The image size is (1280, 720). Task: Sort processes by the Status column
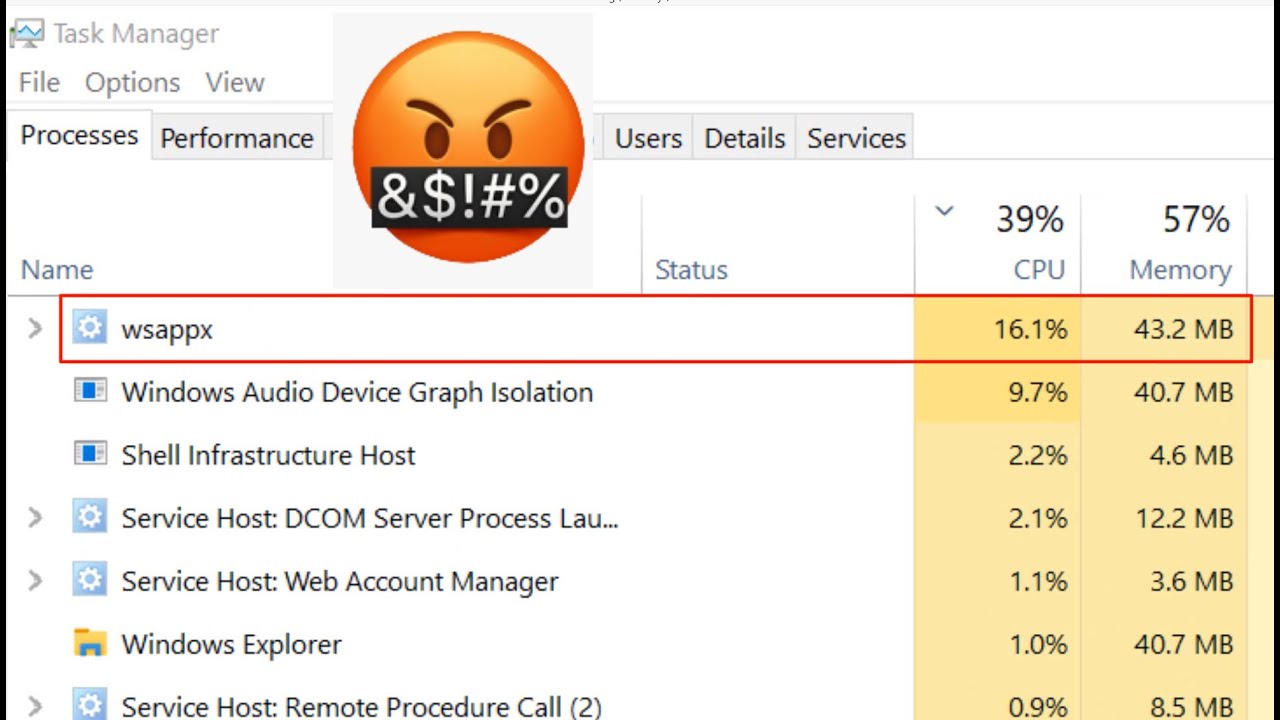point(691,270)
